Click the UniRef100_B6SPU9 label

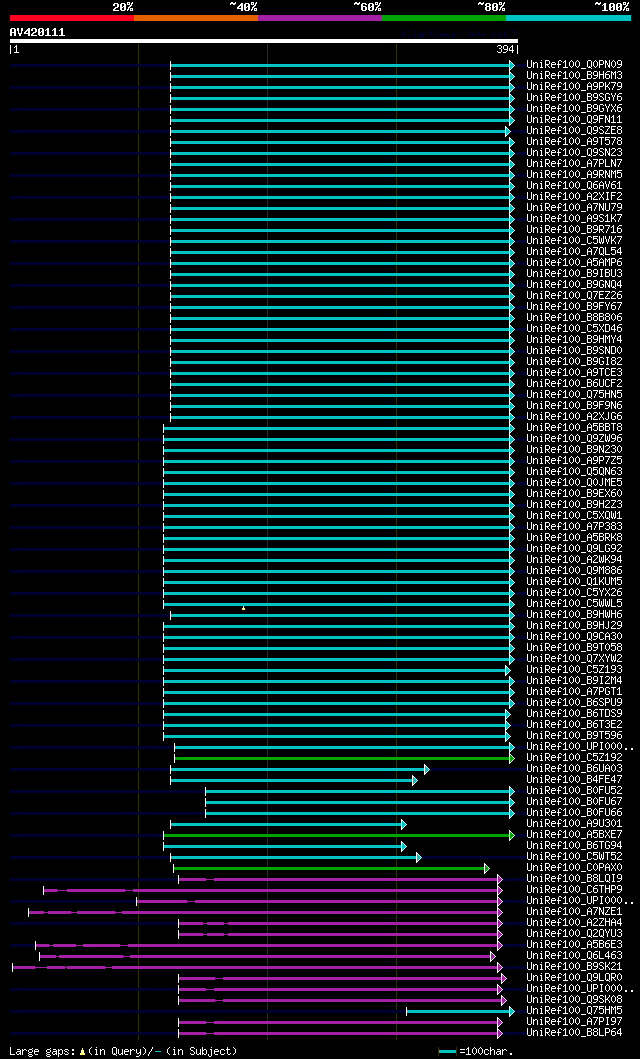click(x=575, y=702)
